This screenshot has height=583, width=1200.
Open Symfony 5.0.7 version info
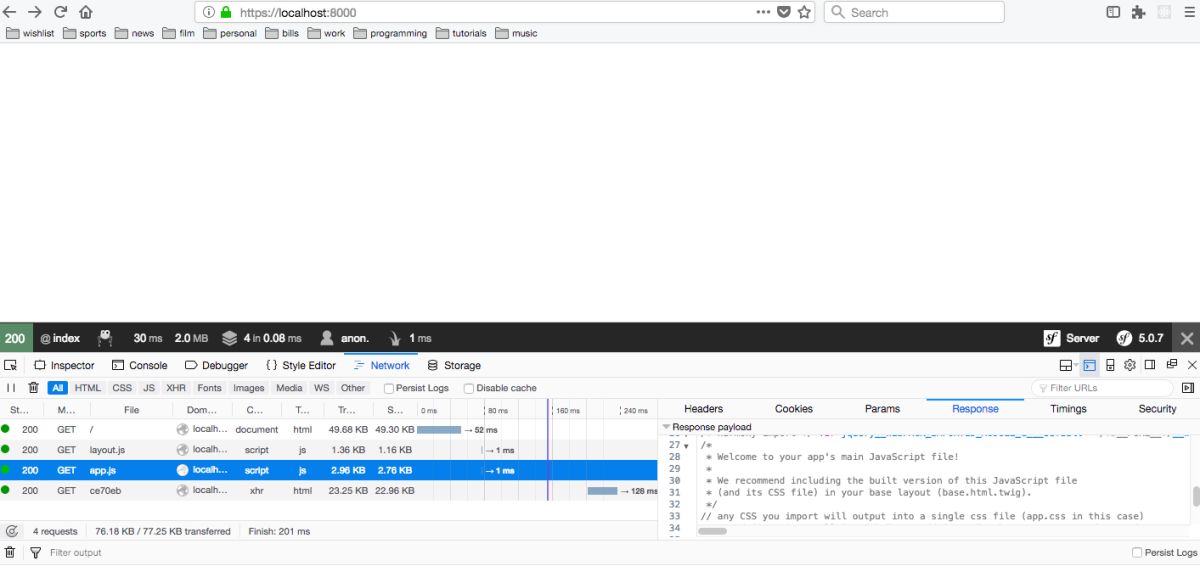click(1140, 338)
